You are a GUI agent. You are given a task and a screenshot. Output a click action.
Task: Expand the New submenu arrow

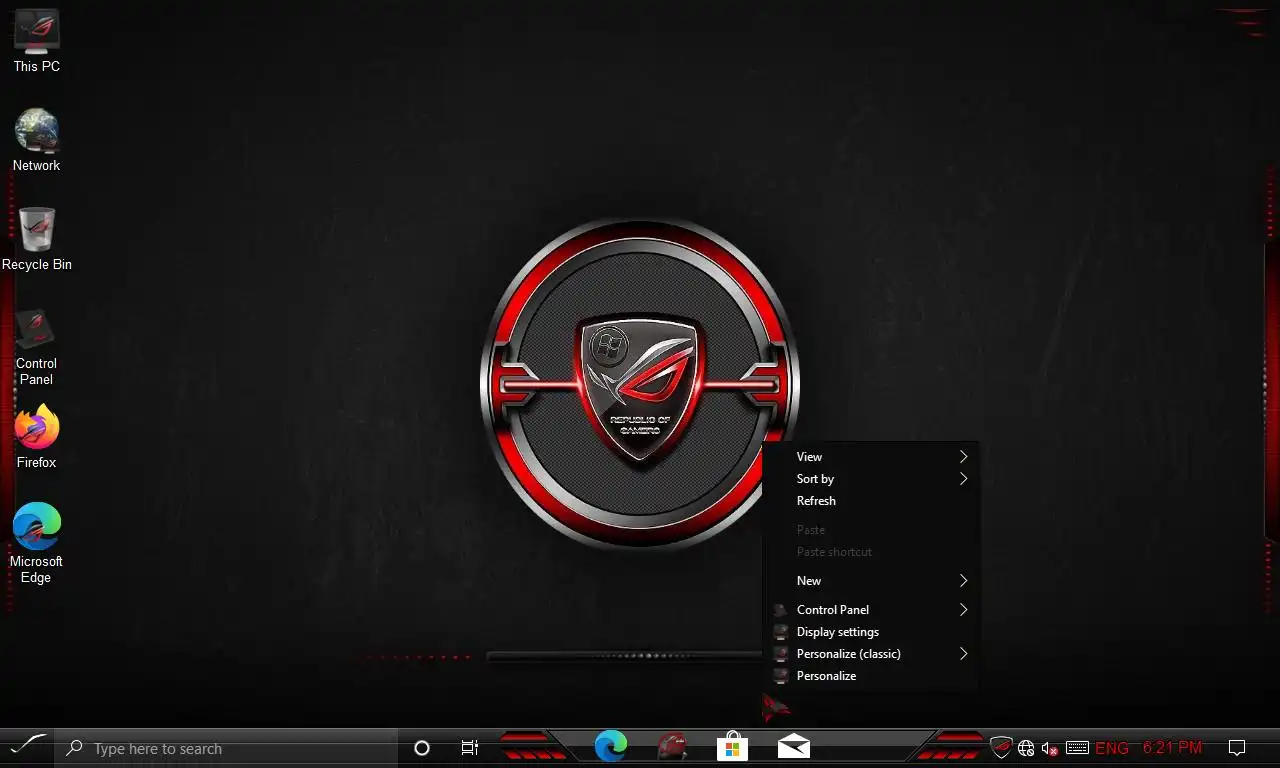(x=964, y=581)
